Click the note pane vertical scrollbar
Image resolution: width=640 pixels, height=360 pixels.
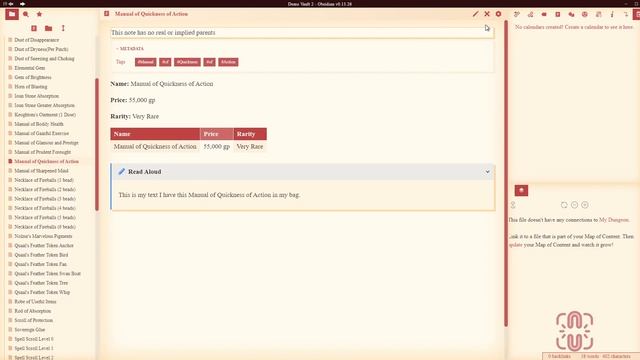pos(506,173)
